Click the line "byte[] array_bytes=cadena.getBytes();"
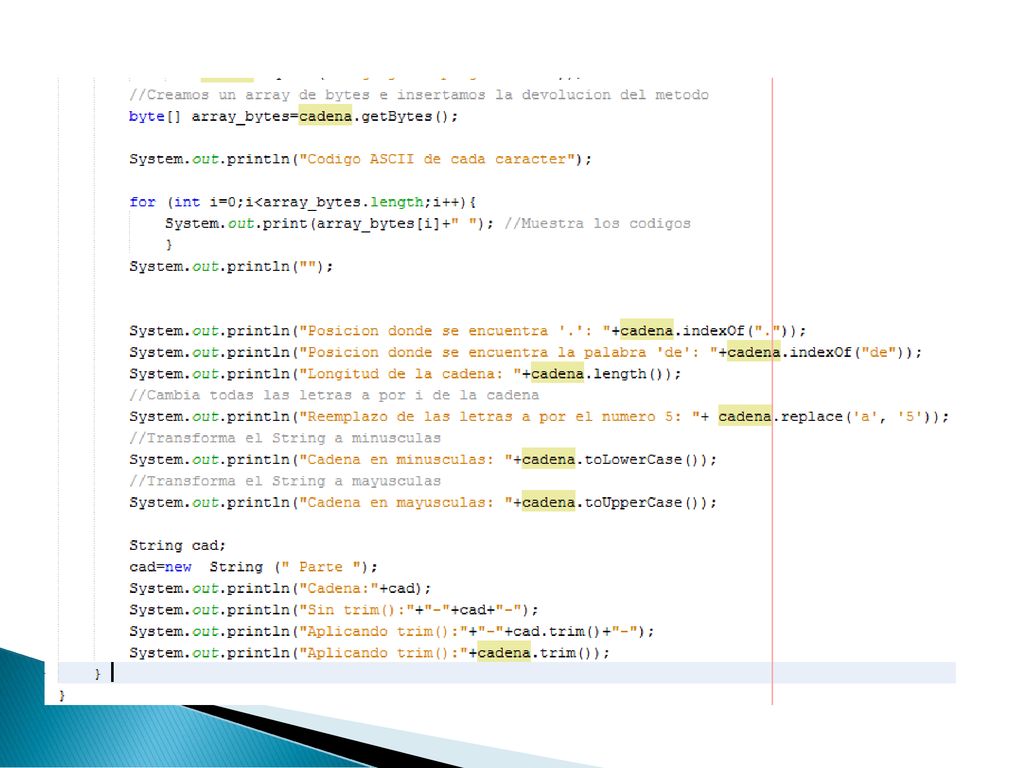 [293, 116]
